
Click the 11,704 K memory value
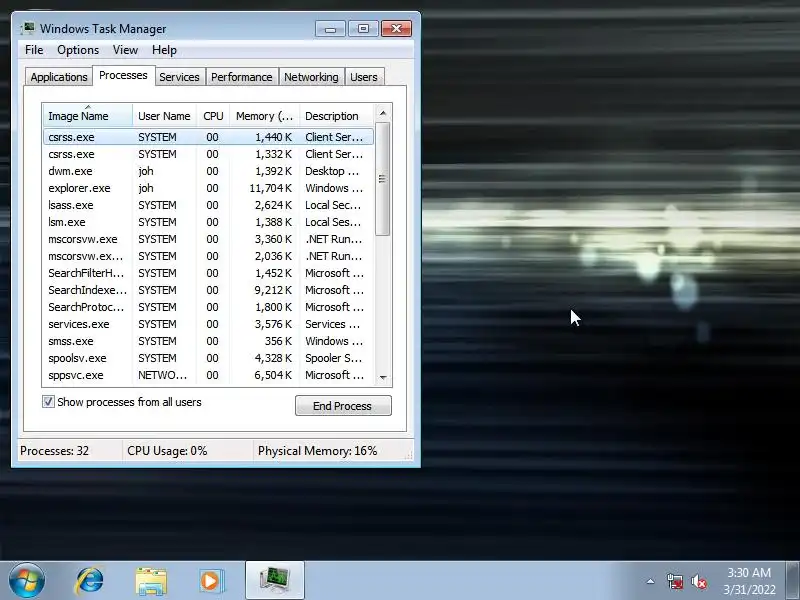(270, 188)
